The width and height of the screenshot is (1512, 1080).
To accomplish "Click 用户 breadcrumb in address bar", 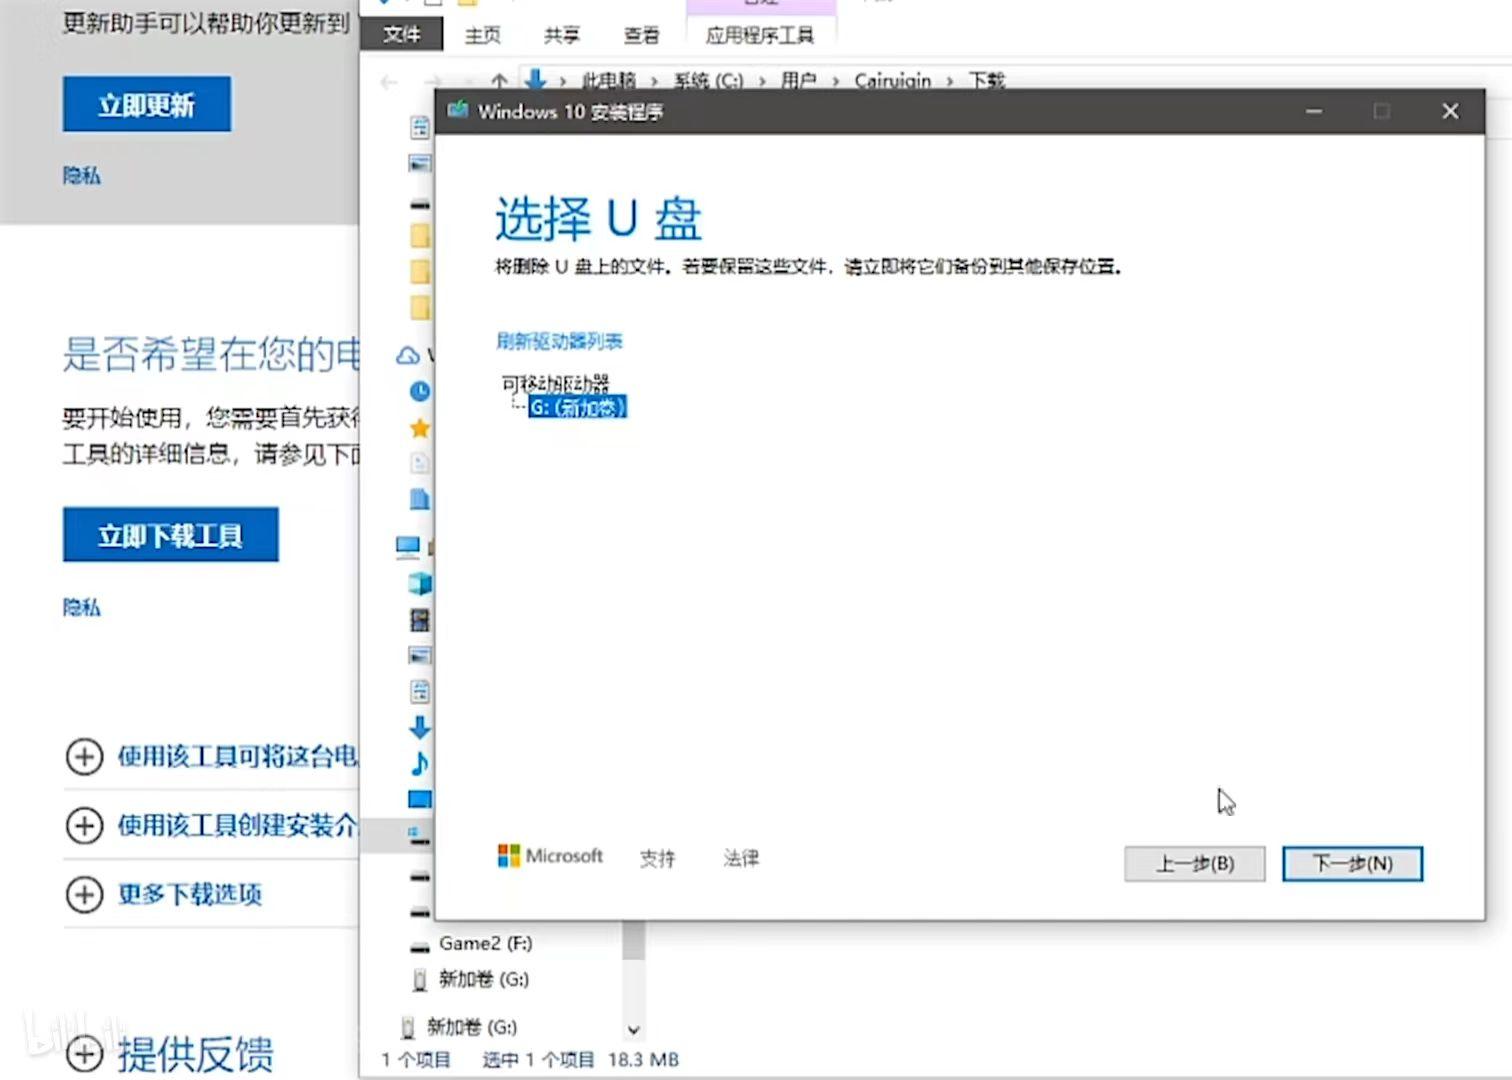I will 798,80.
